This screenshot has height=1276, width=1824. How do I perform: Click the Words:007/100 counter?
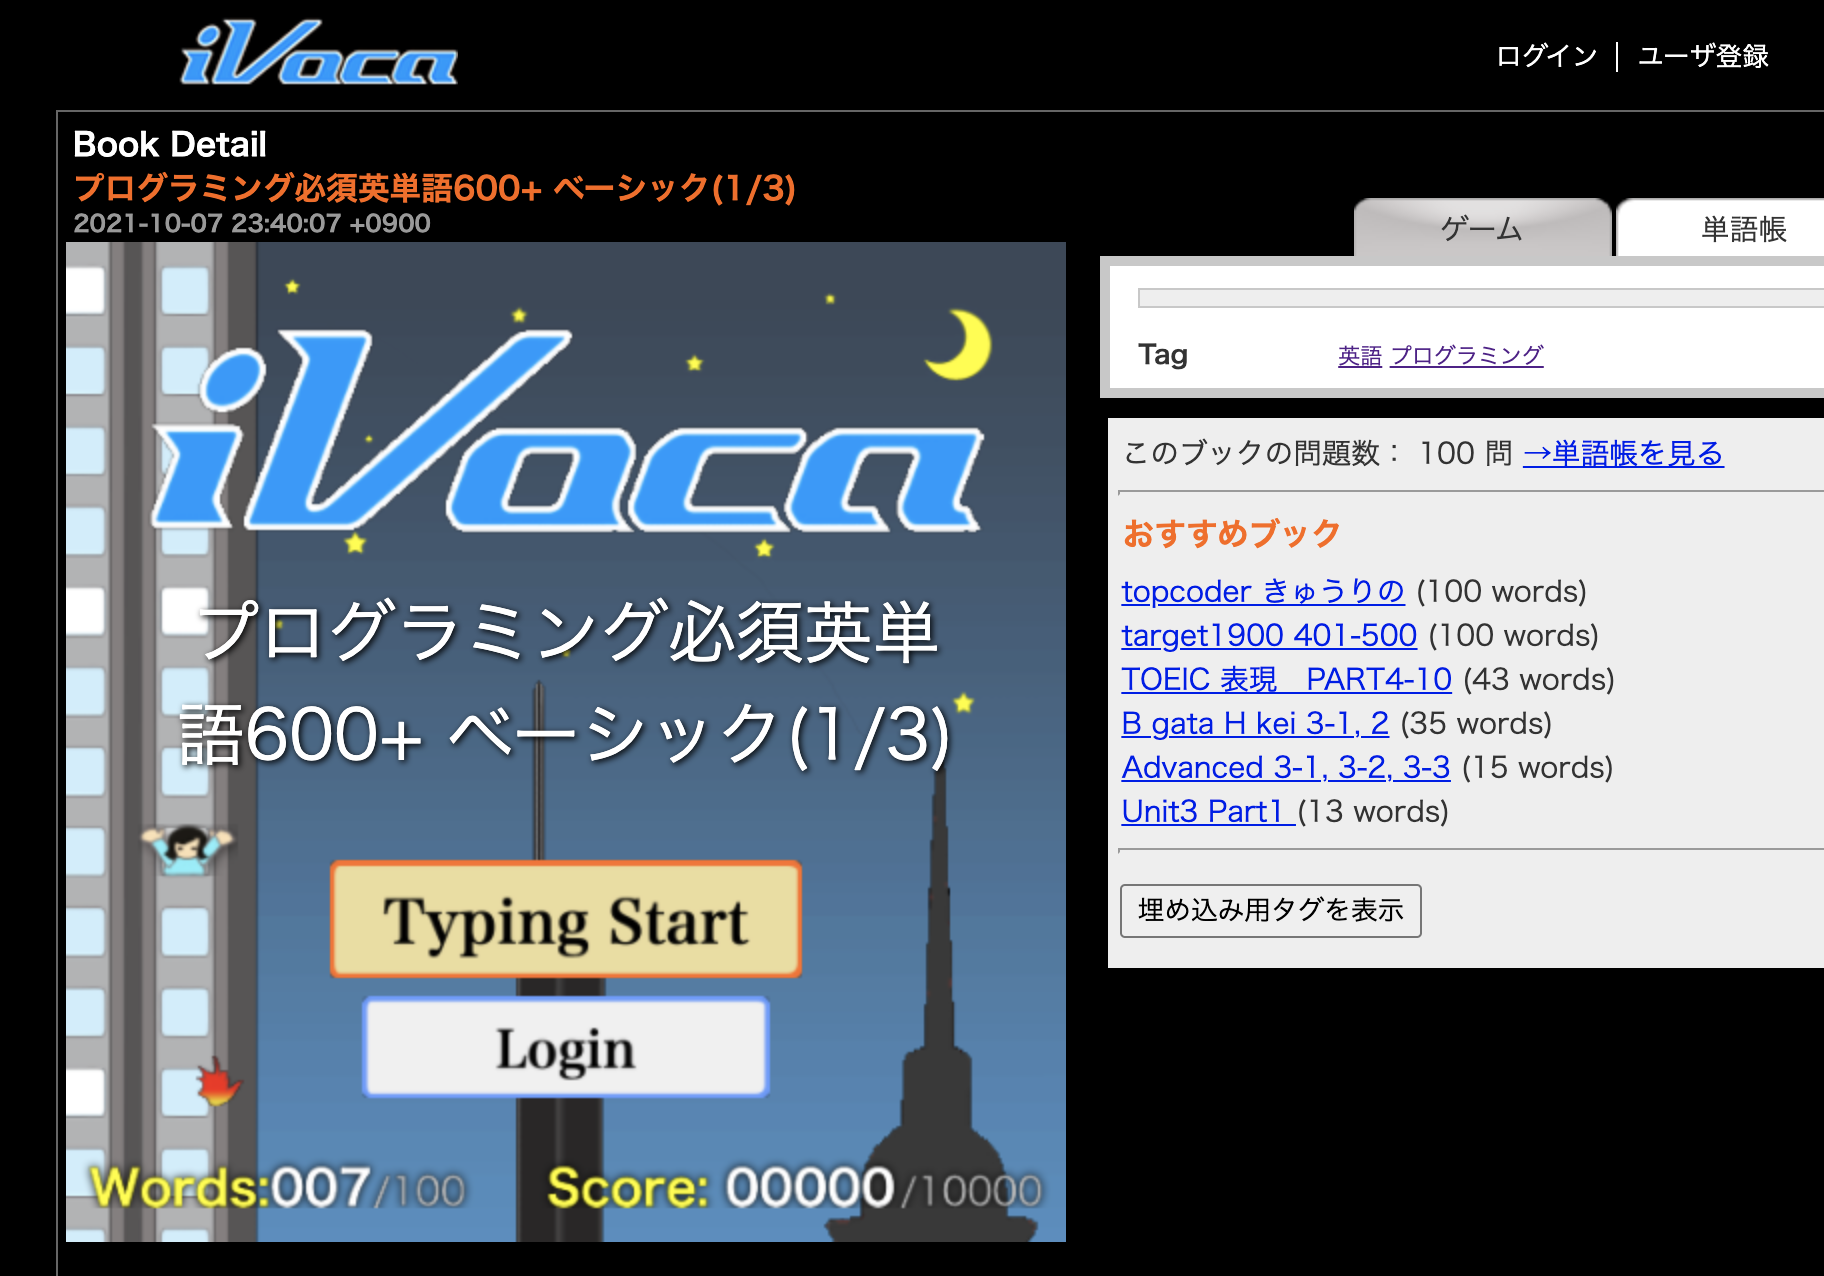tap(277, 1188)
